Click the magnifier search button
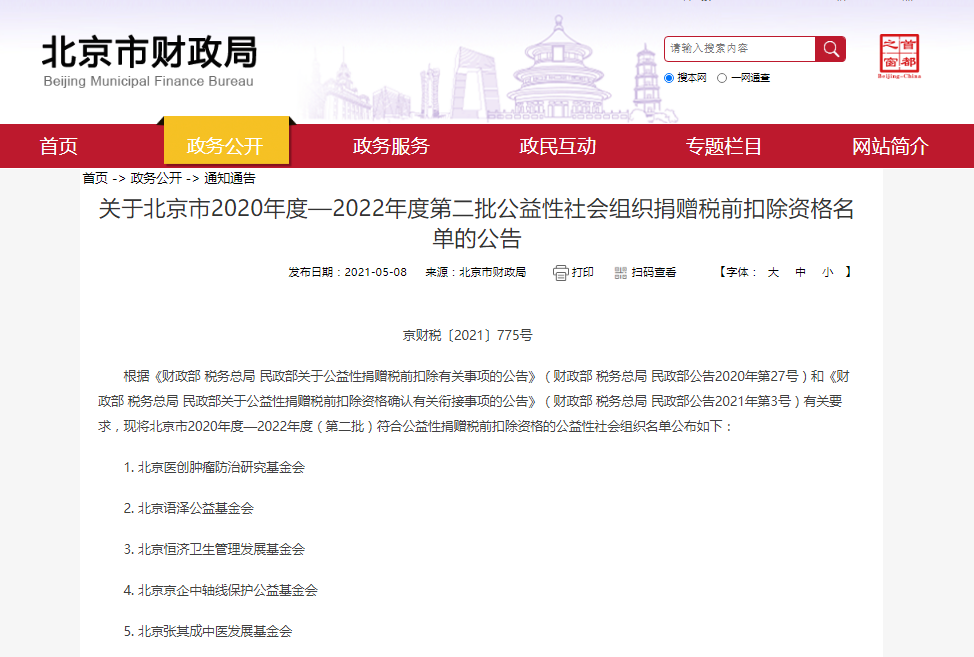 (830, 49)
